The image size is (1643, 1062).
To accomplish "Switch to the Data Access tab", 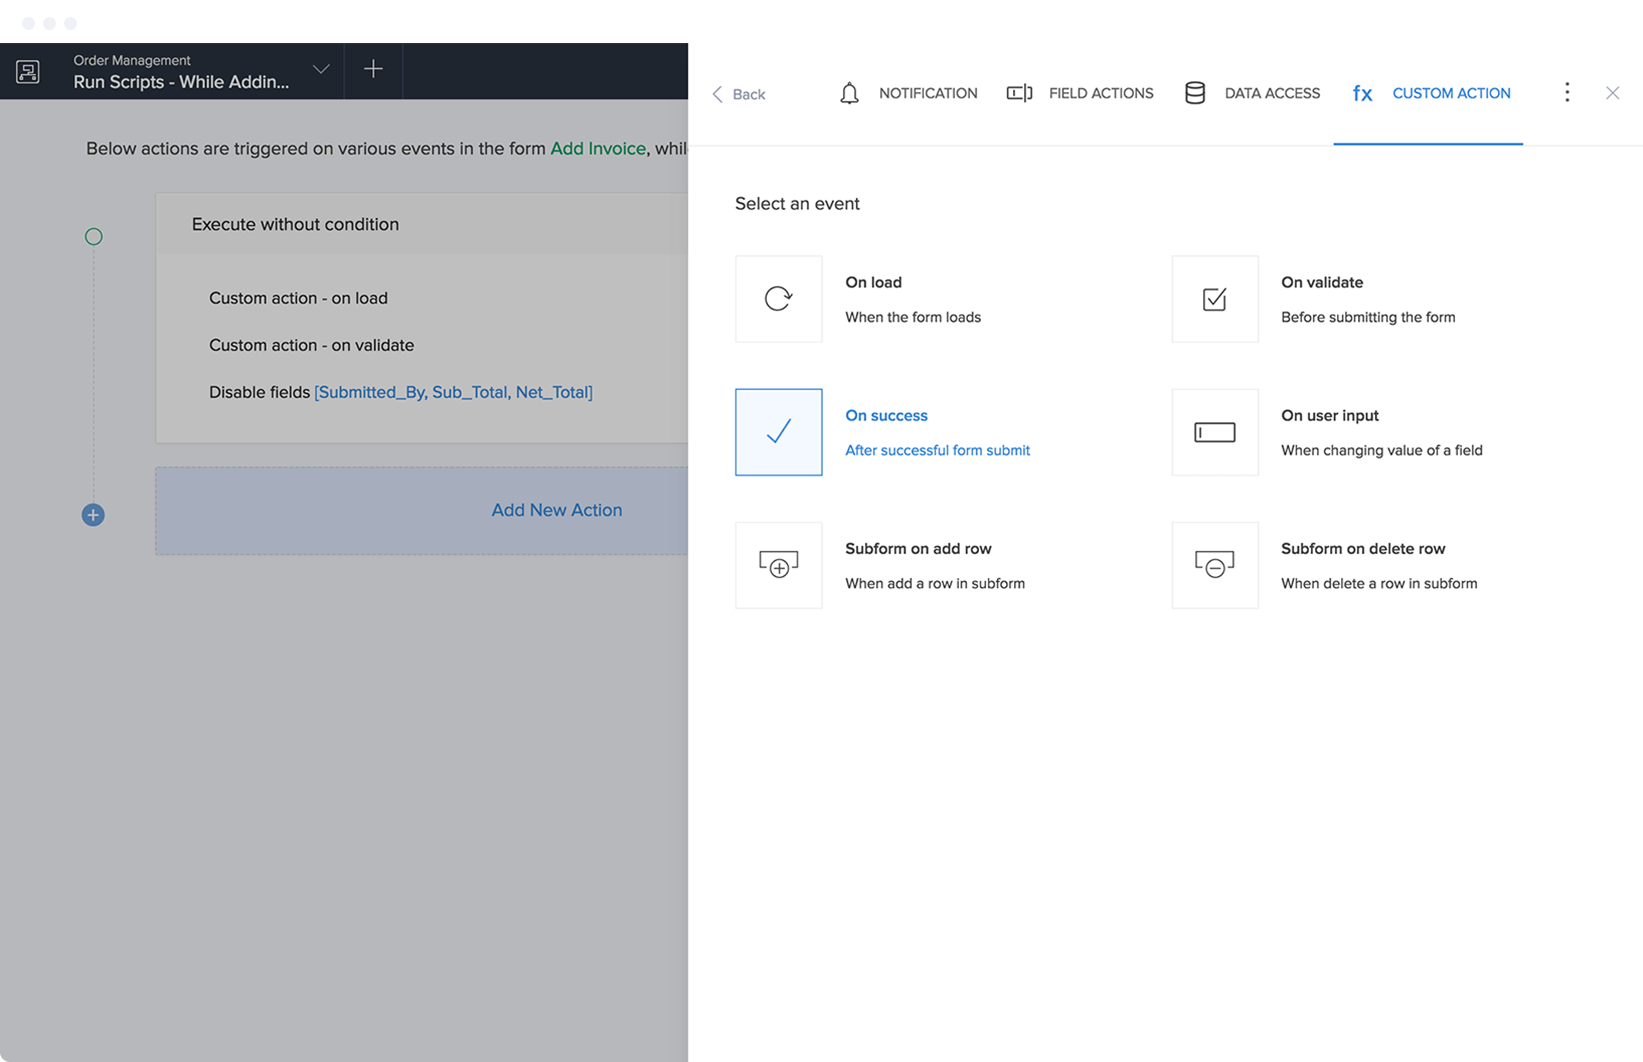I will click(1252, 93).
